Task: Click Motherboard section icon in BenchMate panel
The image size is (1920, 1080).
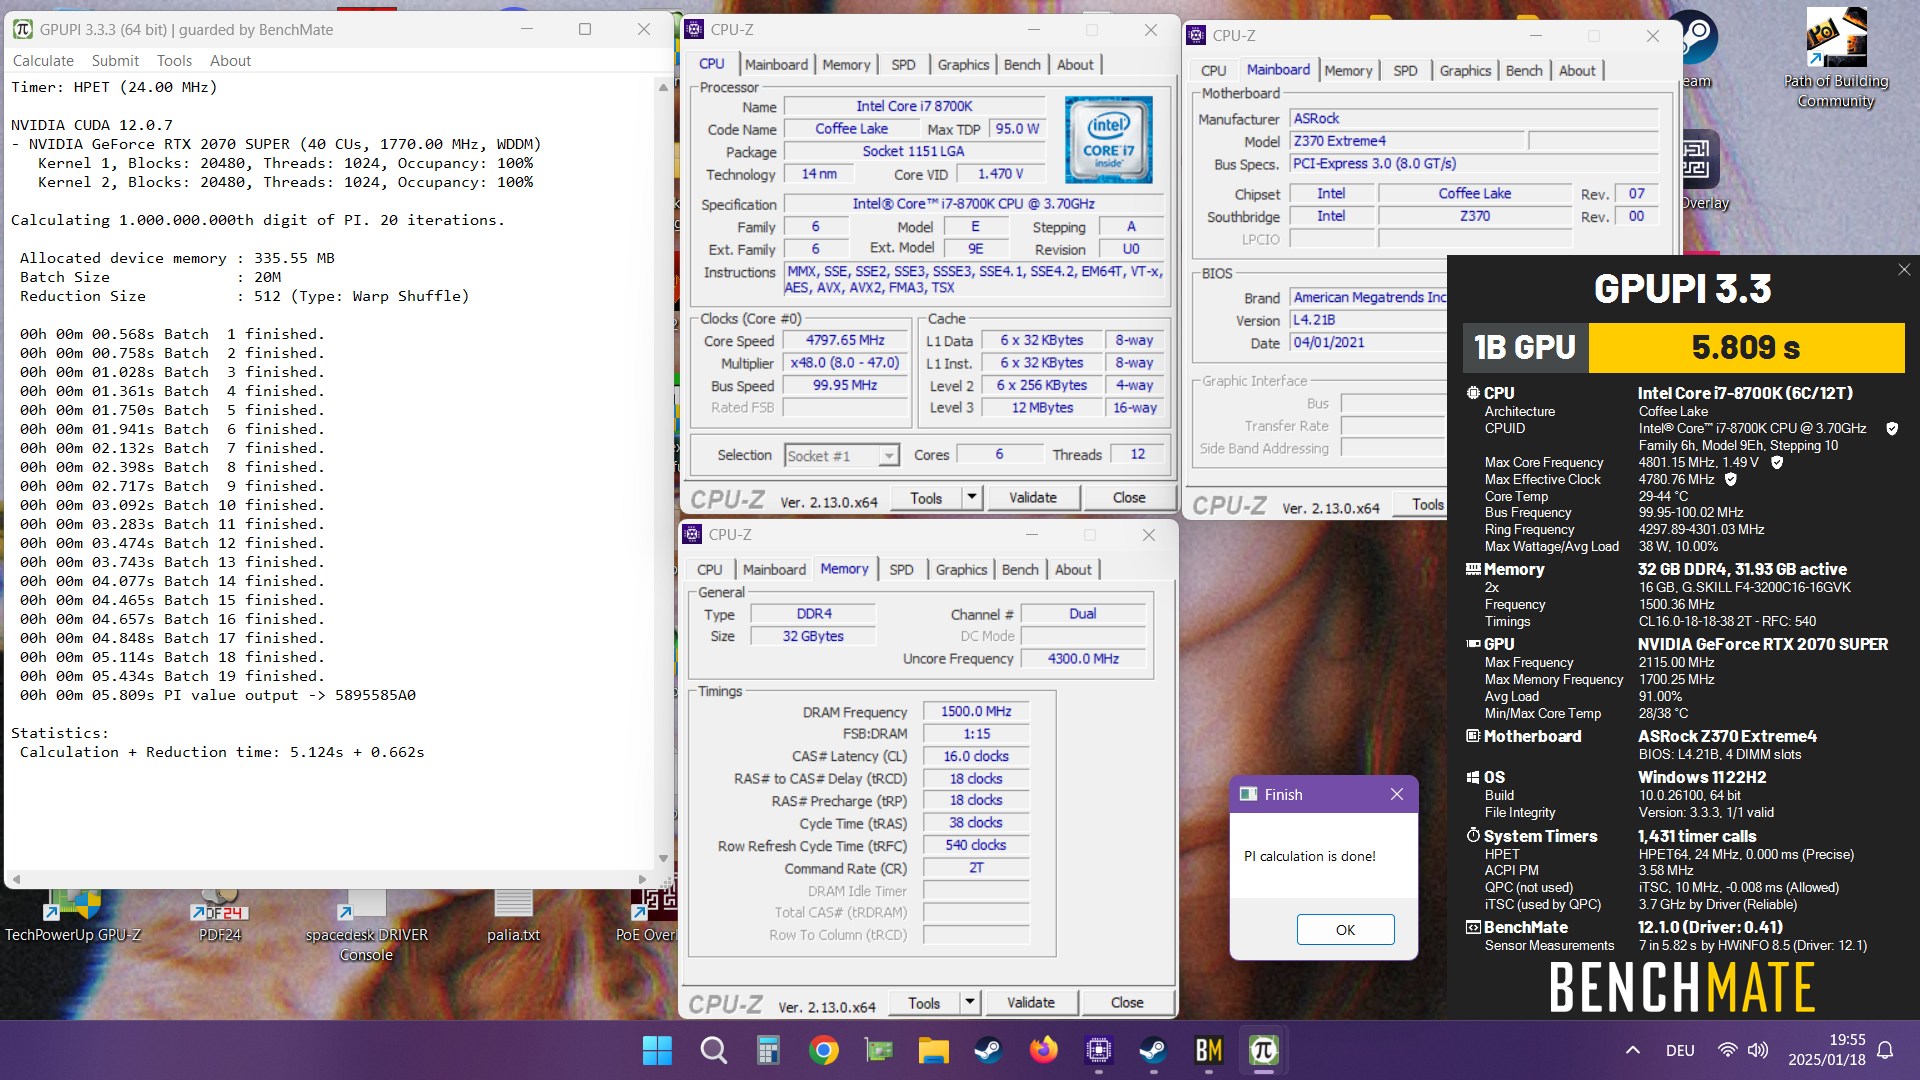Action: pos(1473,736)
